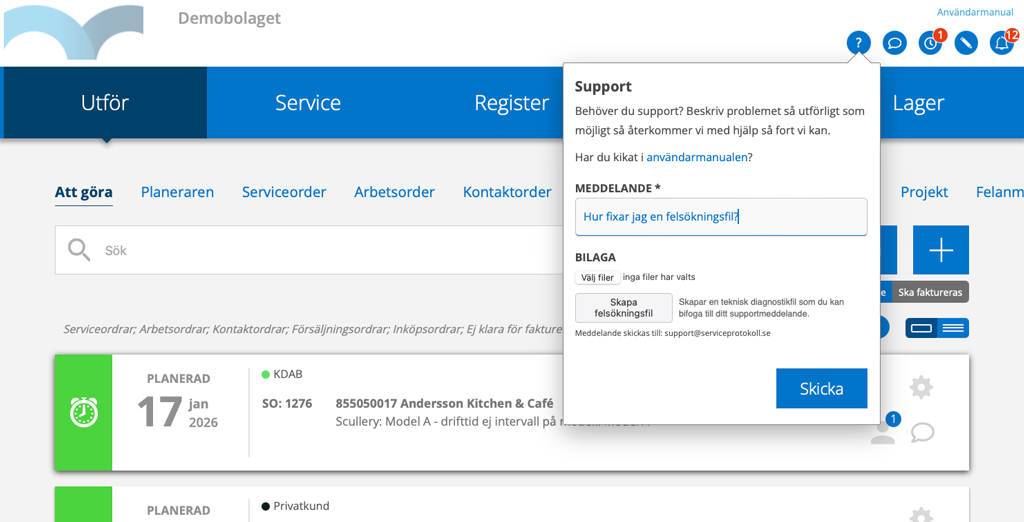Image resolution: width=1024 pixels, height=522 pixels.
Task: Open the notifications bell with 12 alerts
Action: [1001, 43]
